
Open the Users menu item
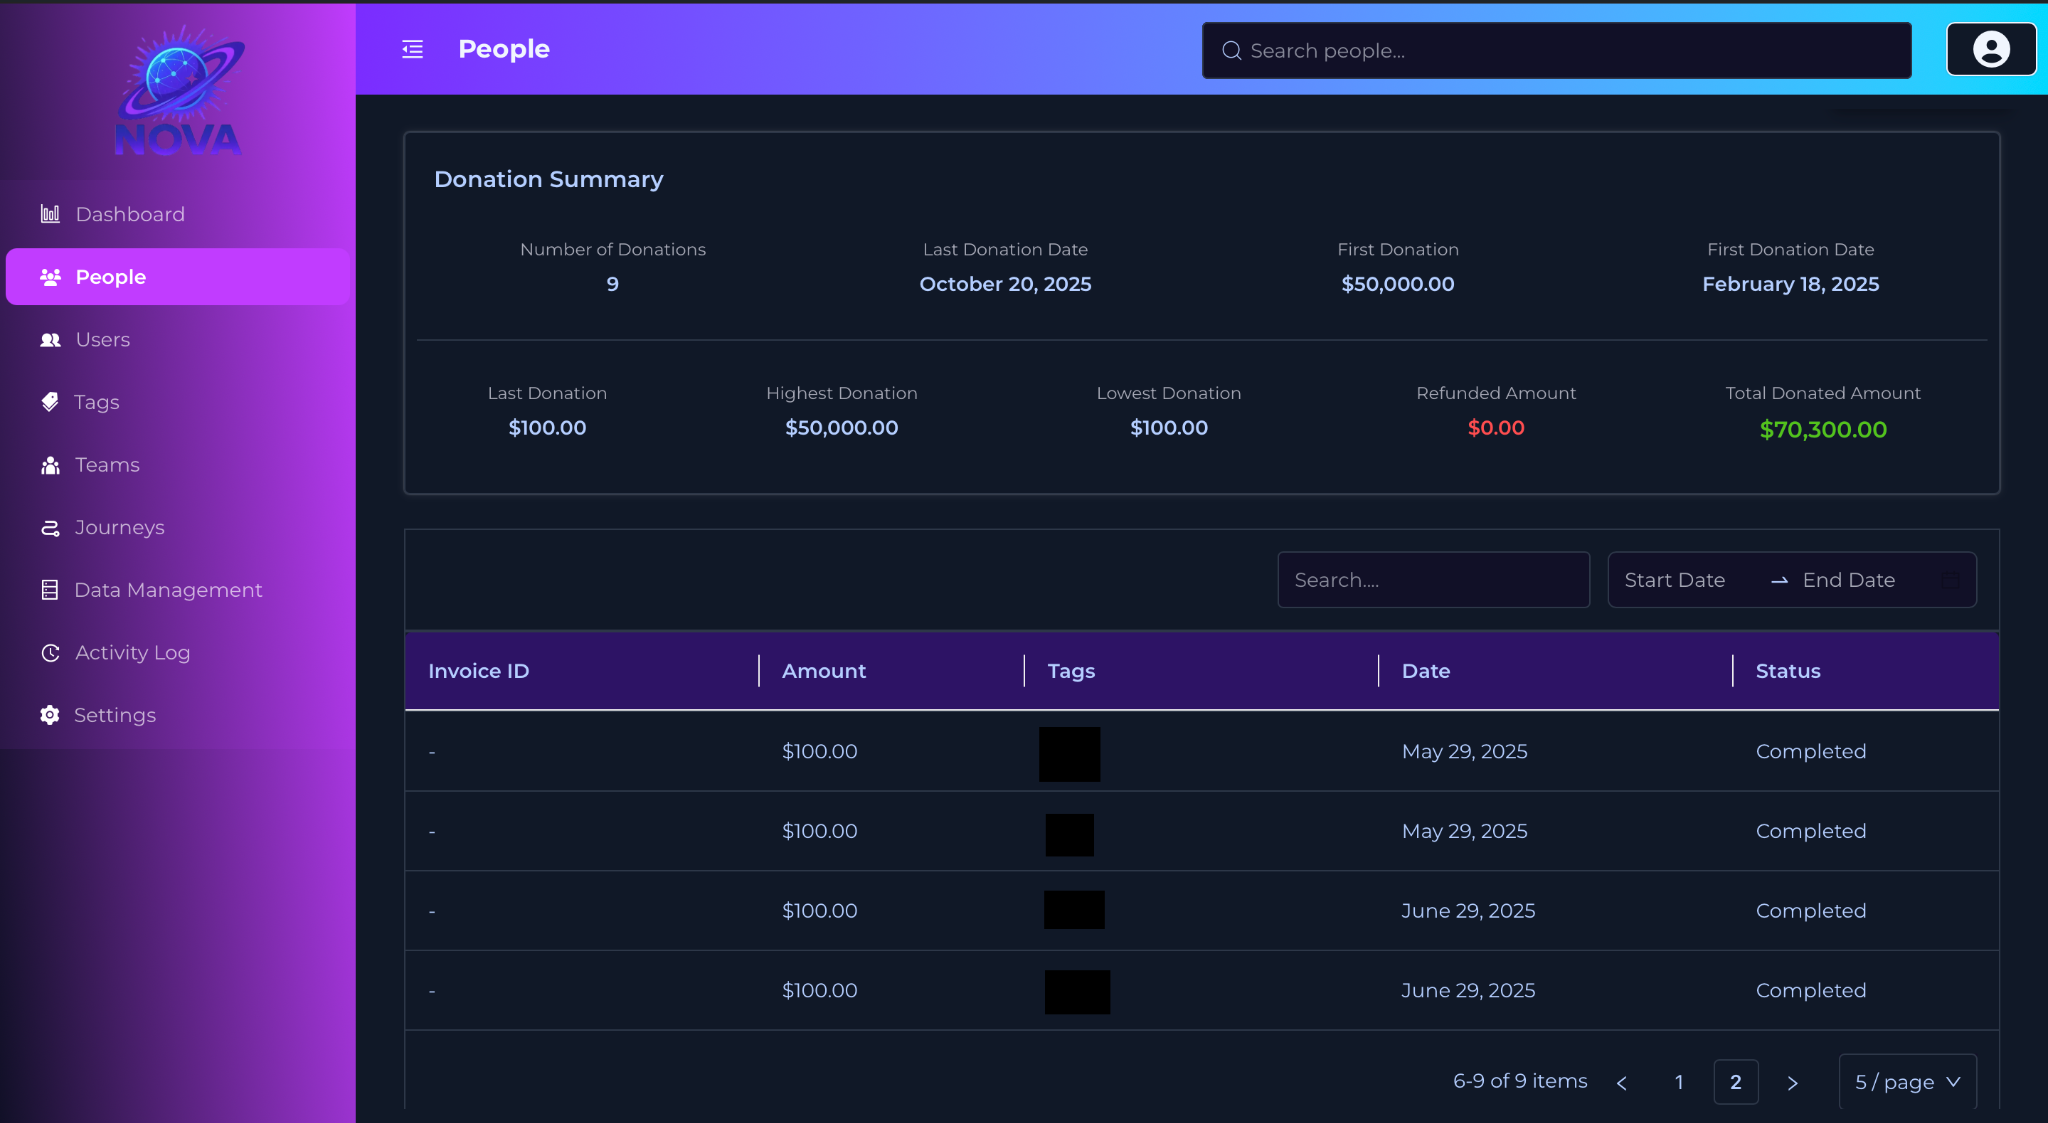(103, 340)
